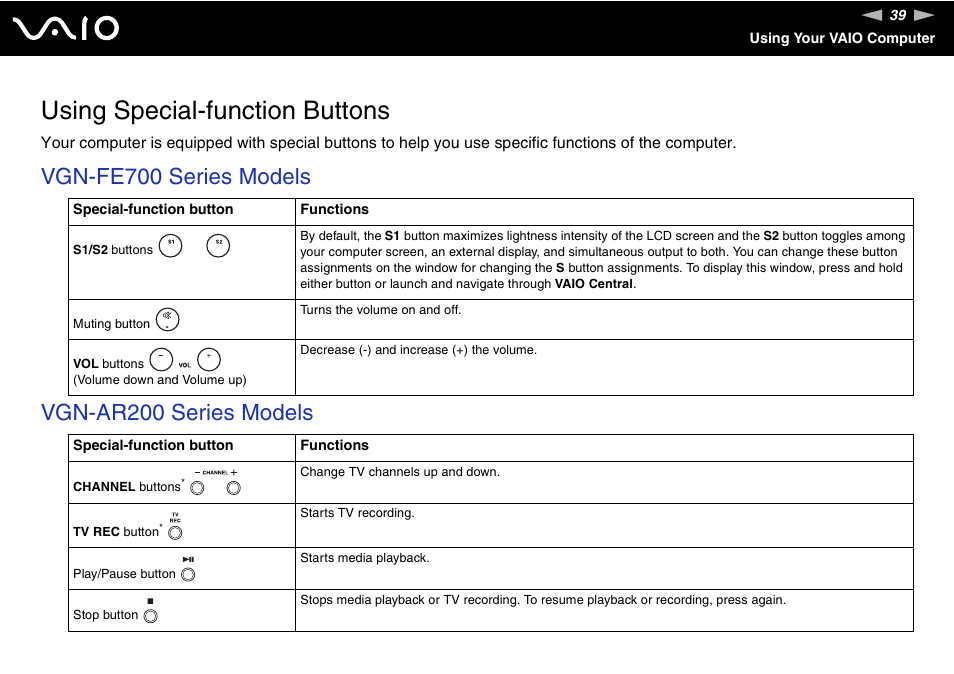Click the Play/Pause button icon
The height and width of the screenshot is (674, 954).
(x=188, y=574)
